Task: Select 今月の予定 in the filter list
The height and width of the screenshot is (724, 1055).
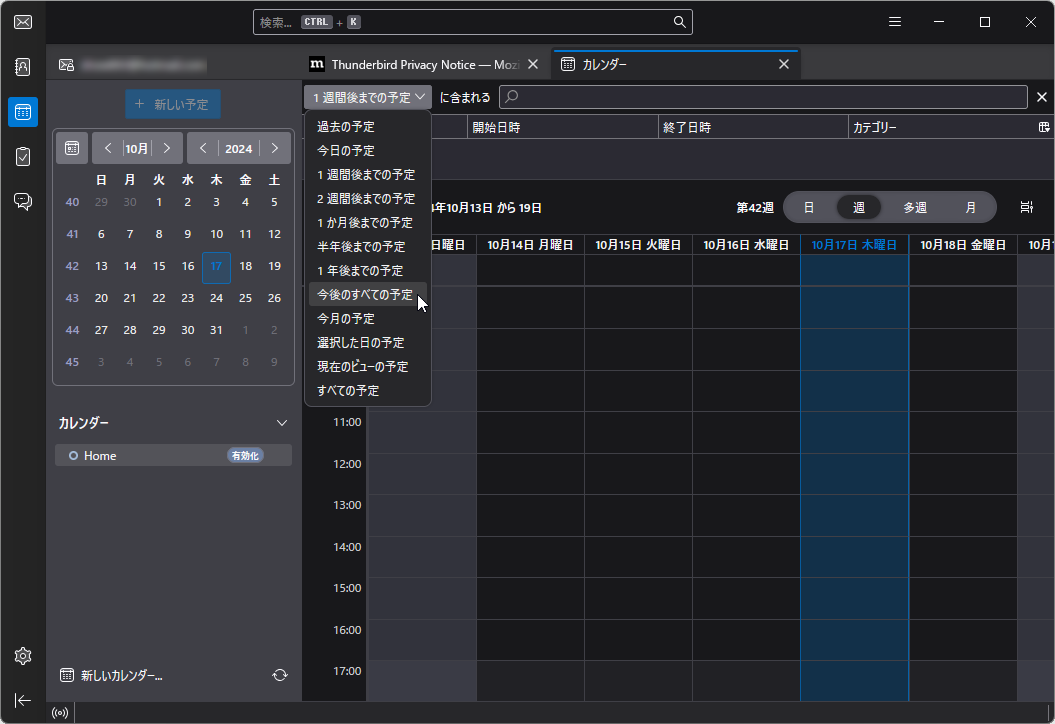Action: [x=368, y=319]
